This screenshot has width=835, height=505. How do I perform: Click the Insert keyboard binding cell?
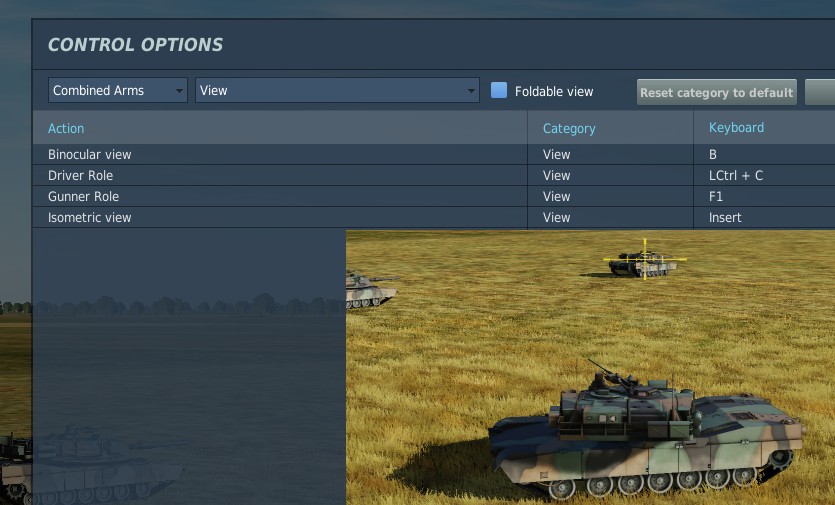pyautogui.click(x=764, y=217)
